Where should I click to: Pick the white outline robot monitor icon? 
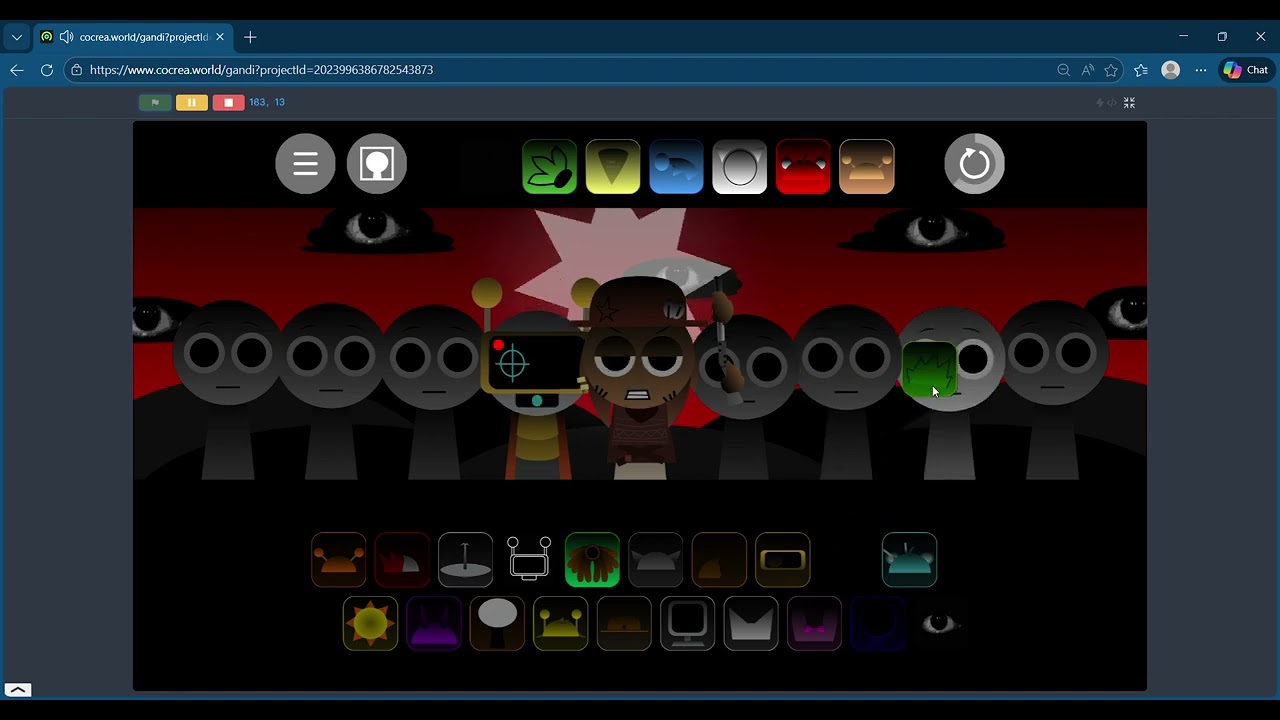pyautogui.click(x=529, y=558)
